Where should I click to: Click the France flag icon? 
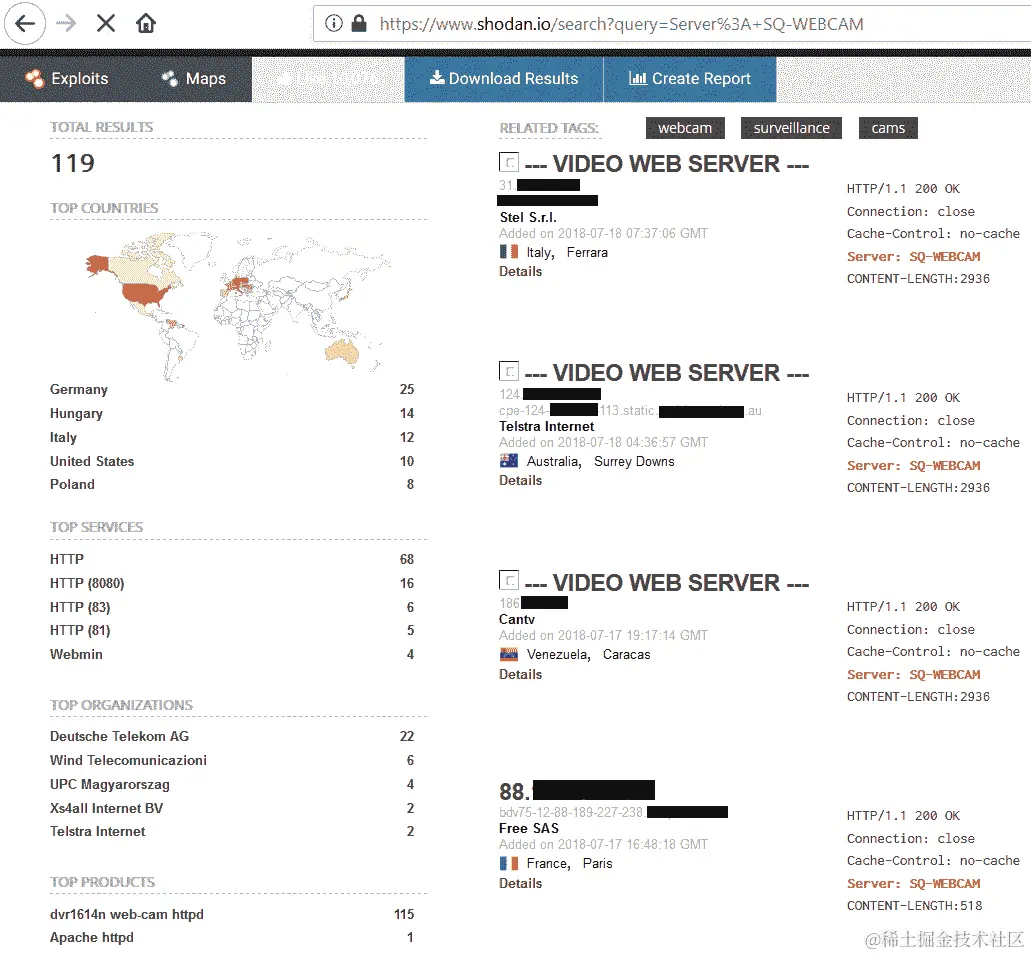(x=509, y=863)
